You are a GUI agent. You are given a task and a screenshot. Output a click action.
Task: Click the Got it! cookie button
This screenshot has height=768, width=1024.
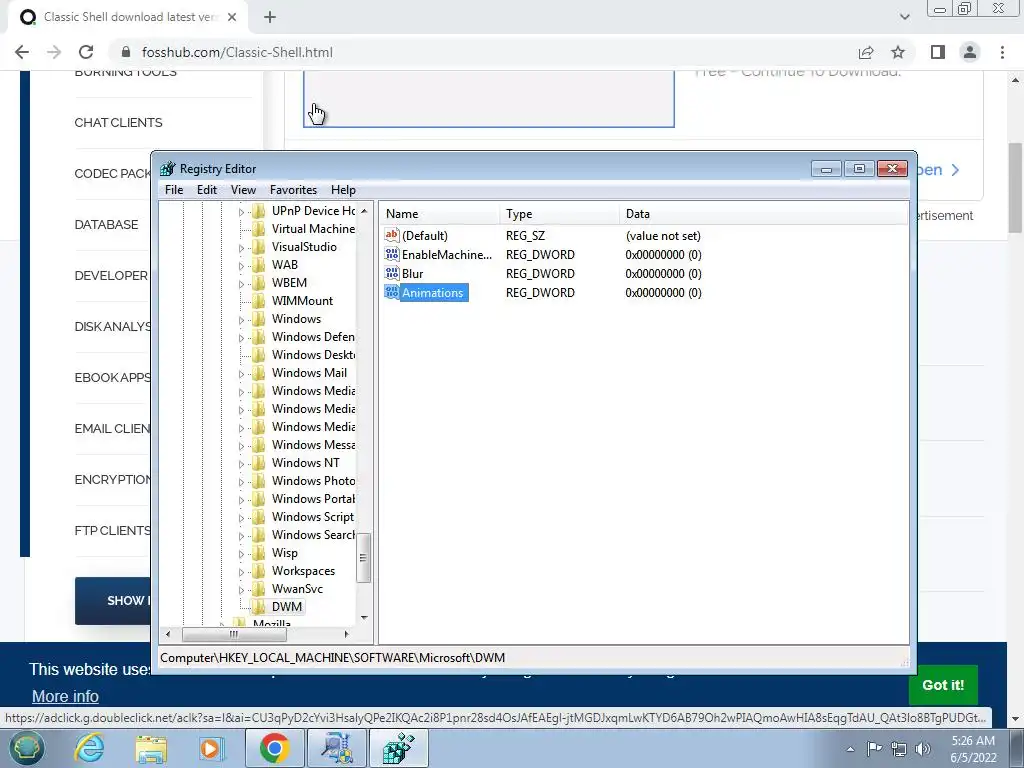click(942, 685)
